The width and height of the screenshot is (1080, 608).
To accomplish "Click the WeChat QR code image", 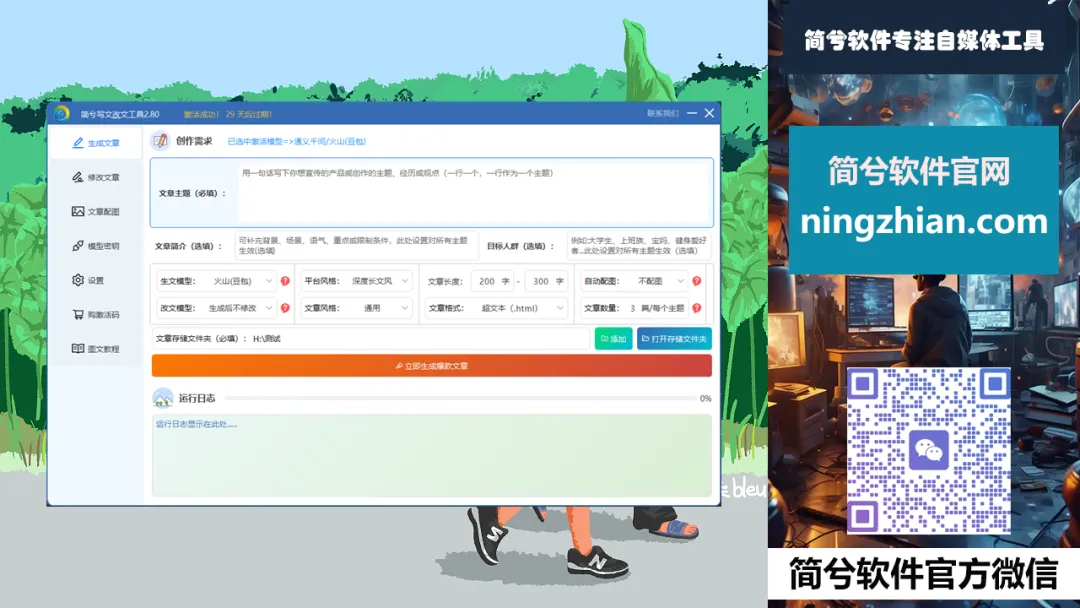I will 928,450.
